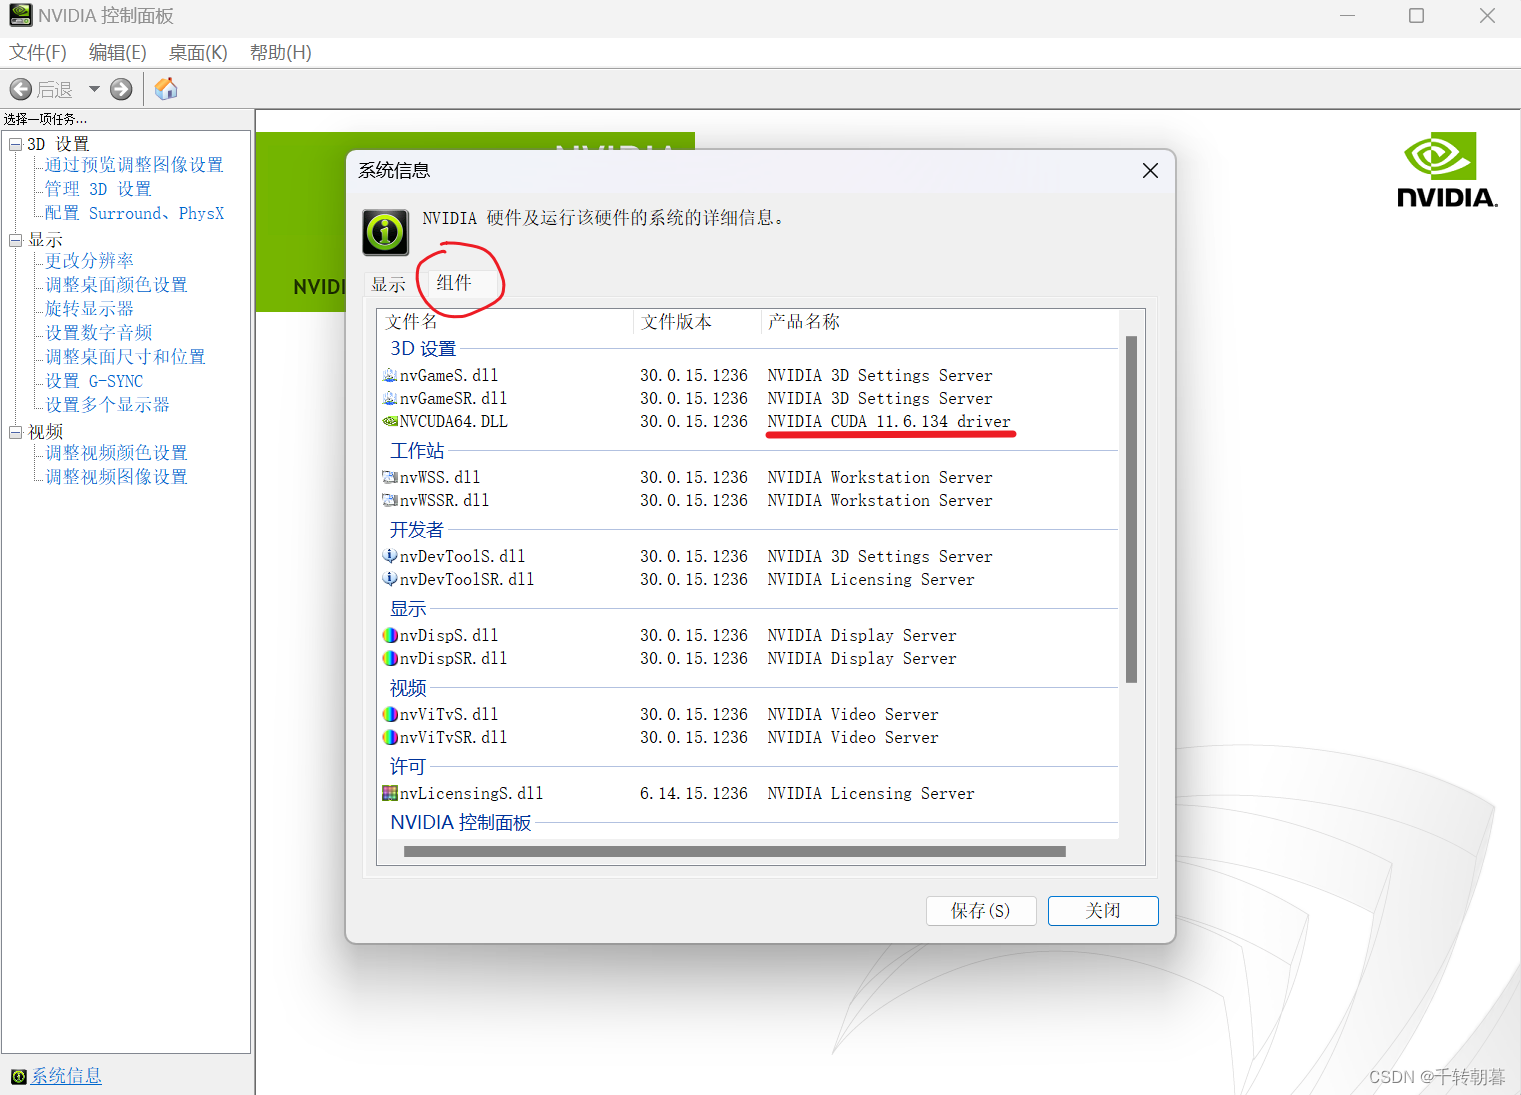Click the vertical scrollbar in component list
This screenshot has width=1521, height=1095.
pyautogui.click(x=1131, y=509)
